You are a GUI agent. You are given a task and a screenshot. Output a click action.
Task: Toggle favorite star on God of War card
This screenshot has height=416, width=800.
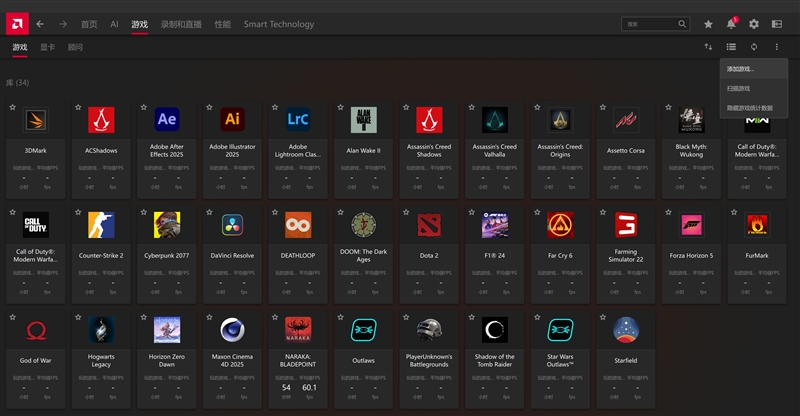point(13,317)
